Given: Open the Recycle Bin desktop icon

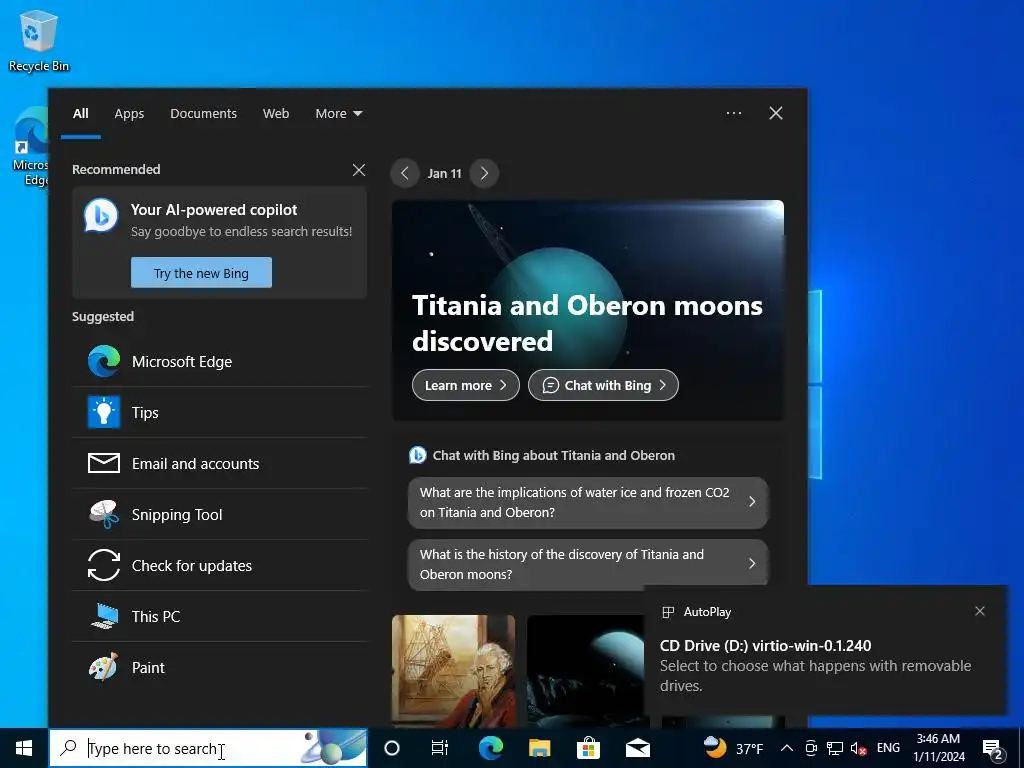Looking at the screenshot, I should tap(38, 40).
